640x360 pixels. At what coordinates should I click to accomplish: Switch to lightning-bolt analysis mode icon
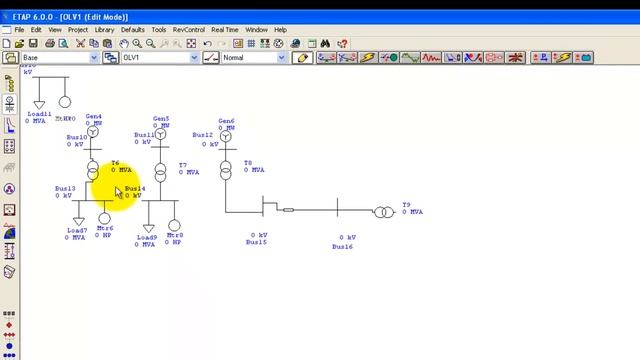point(368,58)
